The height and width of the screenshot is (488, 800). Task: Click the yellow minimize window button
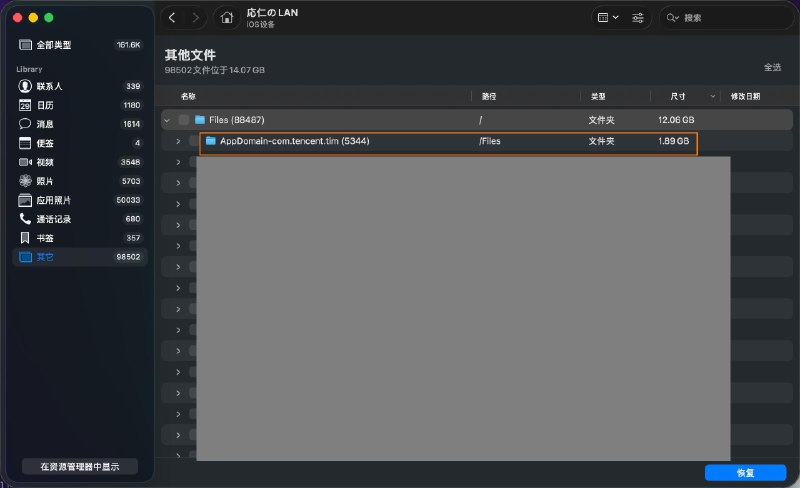click(x=33, y=18)
